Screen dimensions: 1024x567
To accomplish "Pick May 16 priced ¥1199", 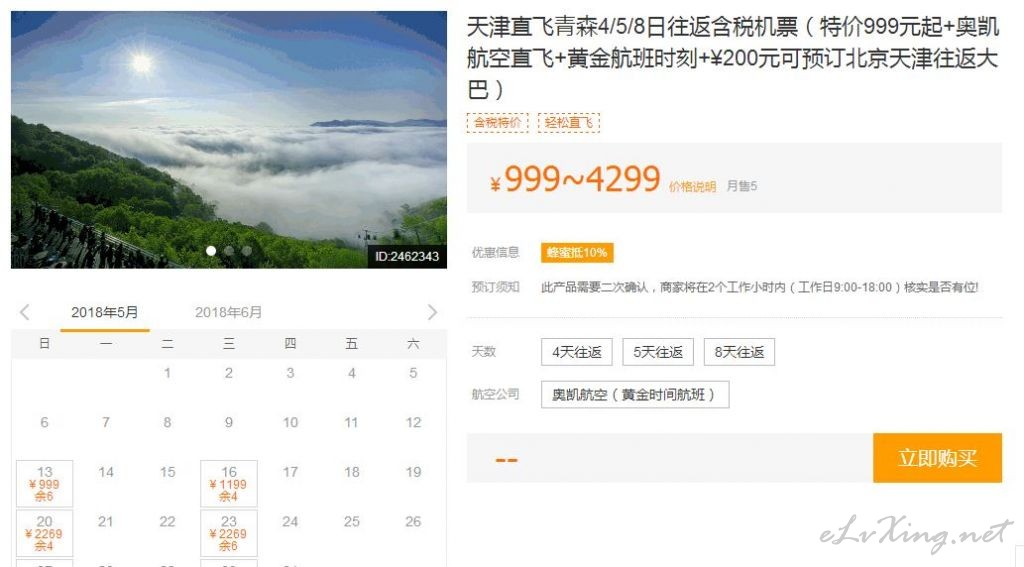I will click(229, 484).
